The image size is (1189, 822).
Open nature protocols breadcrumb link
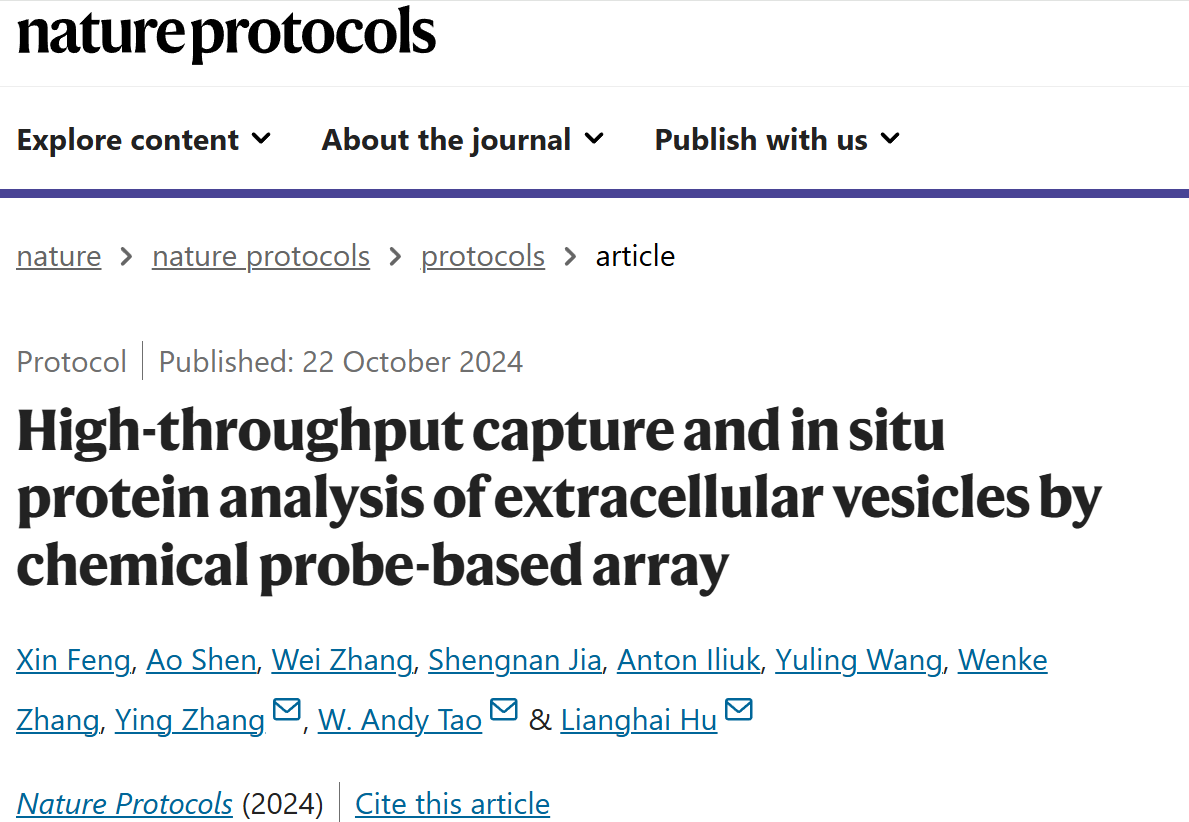point(261,256)
